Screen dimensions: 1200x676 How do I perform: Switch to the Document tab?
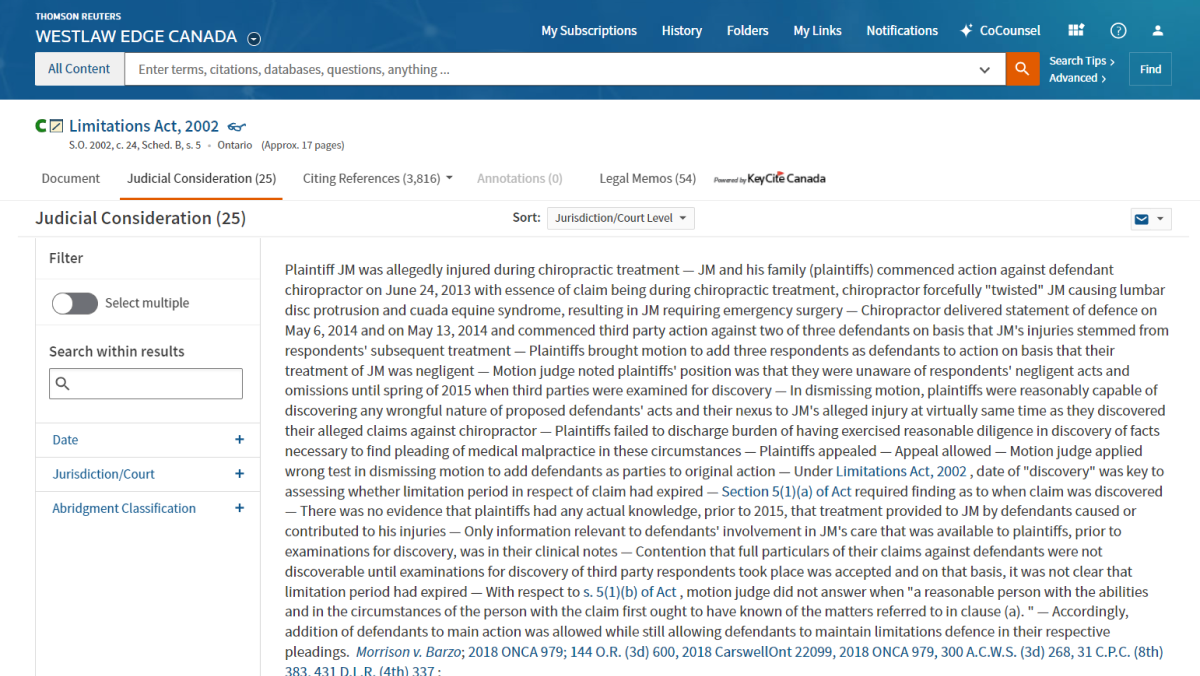point(71,179)
